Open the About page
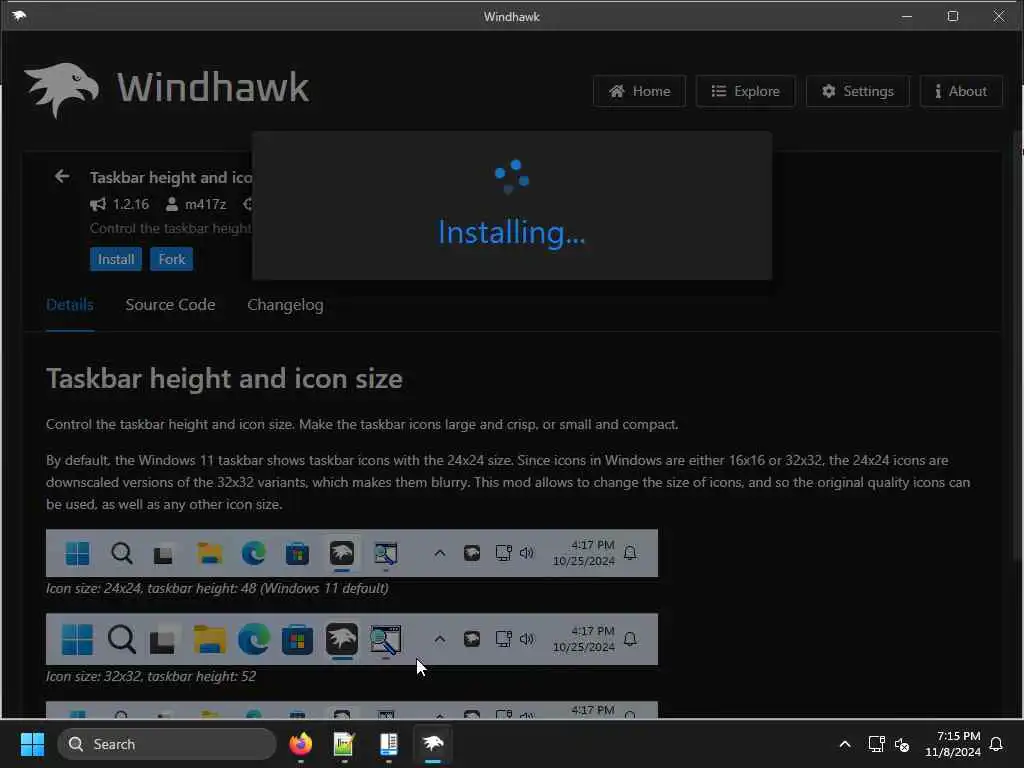This screenshot has width=1024, height=768. (x=961, y=91)
